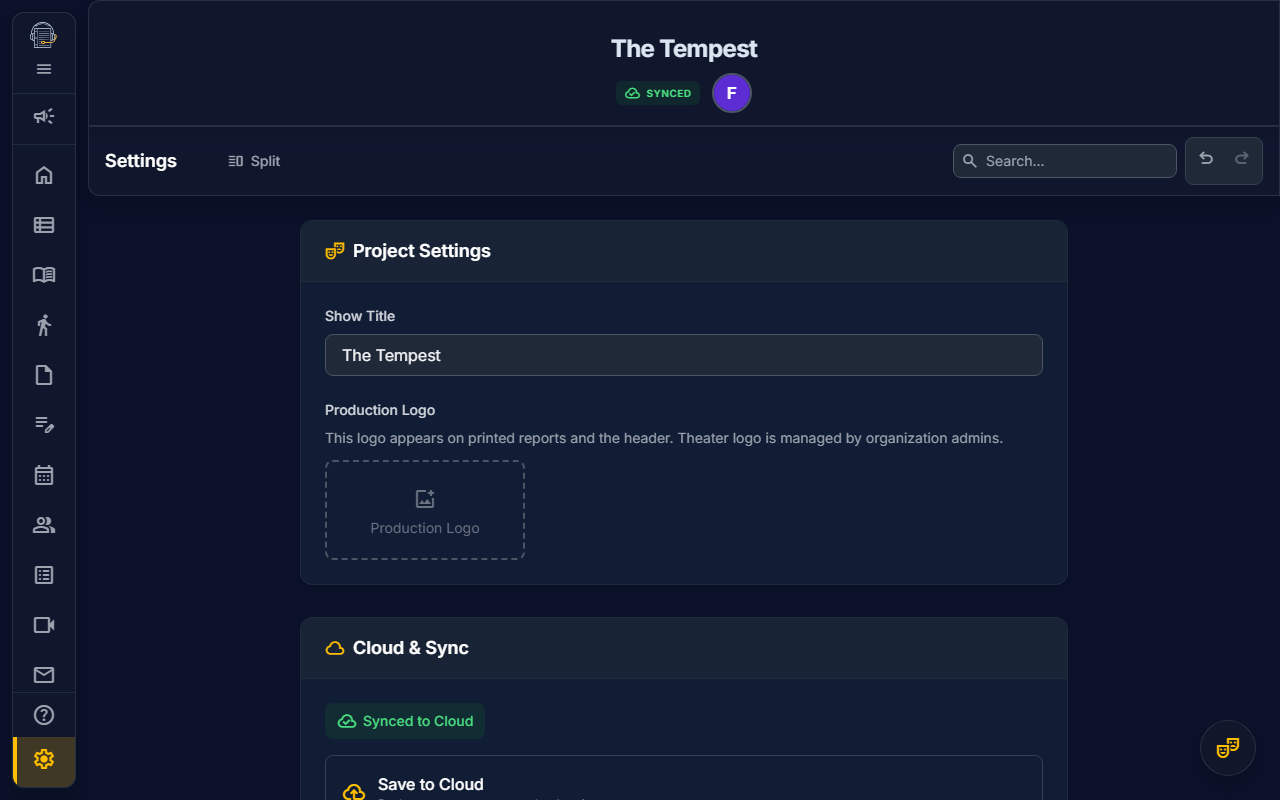The image size is (1280, 800).
Task: Go to Home via the house sidebar icon
Action: coord(43,174)
